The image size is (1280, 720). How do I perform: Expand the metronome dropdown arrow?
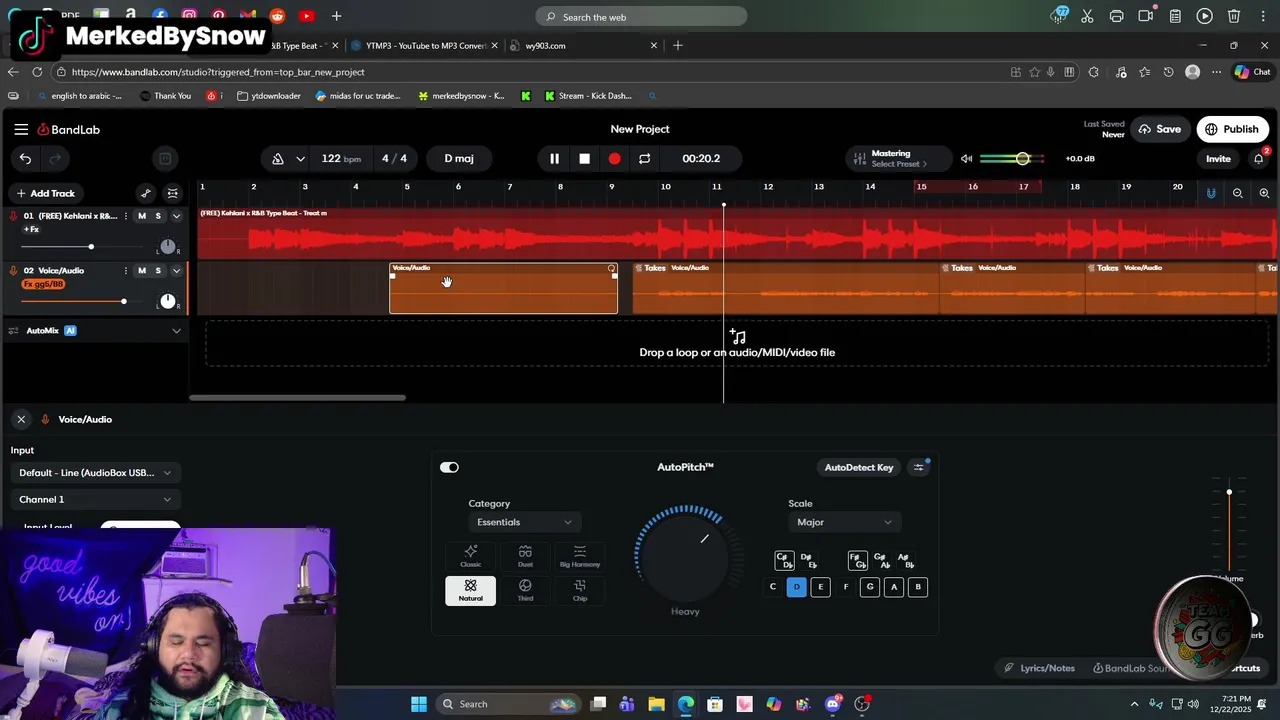click(x=300, y=158)
